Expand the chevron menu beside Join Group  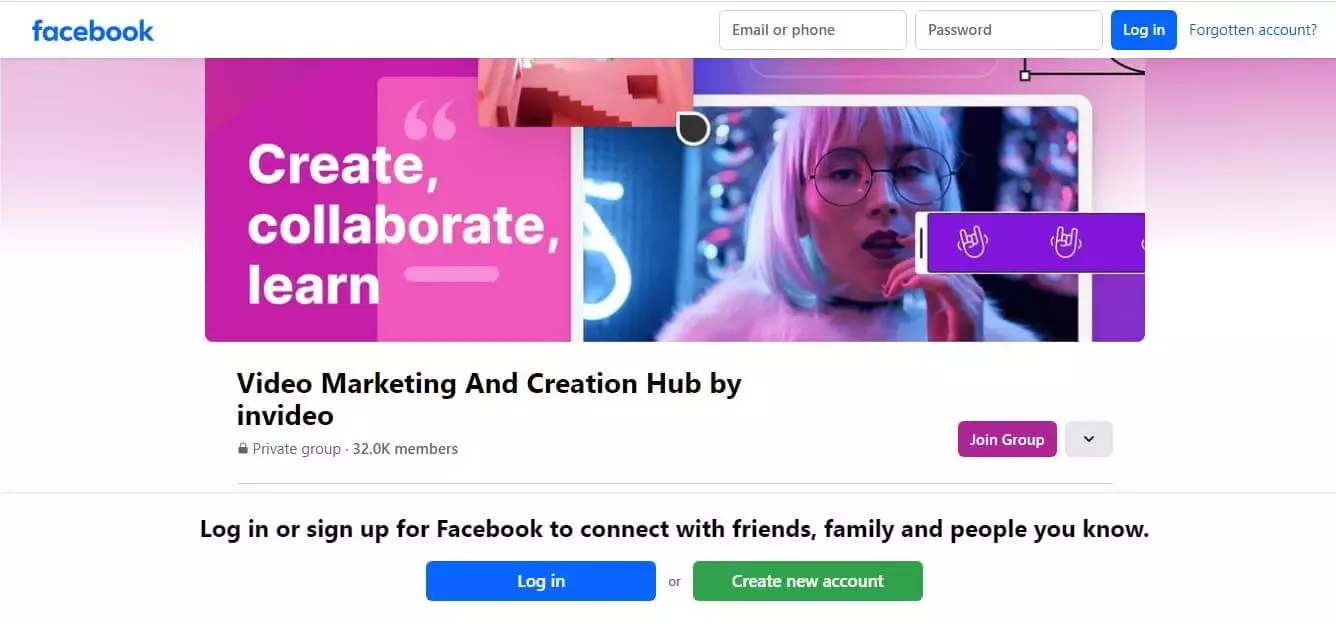[x=1089, y=439]
